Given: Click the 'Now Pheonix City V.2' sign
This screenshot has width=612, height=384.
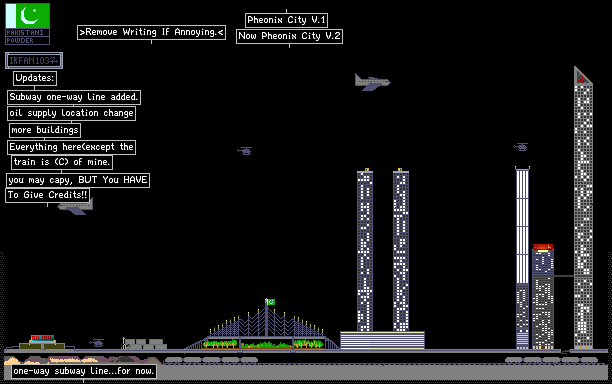Looking at the screenshot, I should (x=289, y=36).
